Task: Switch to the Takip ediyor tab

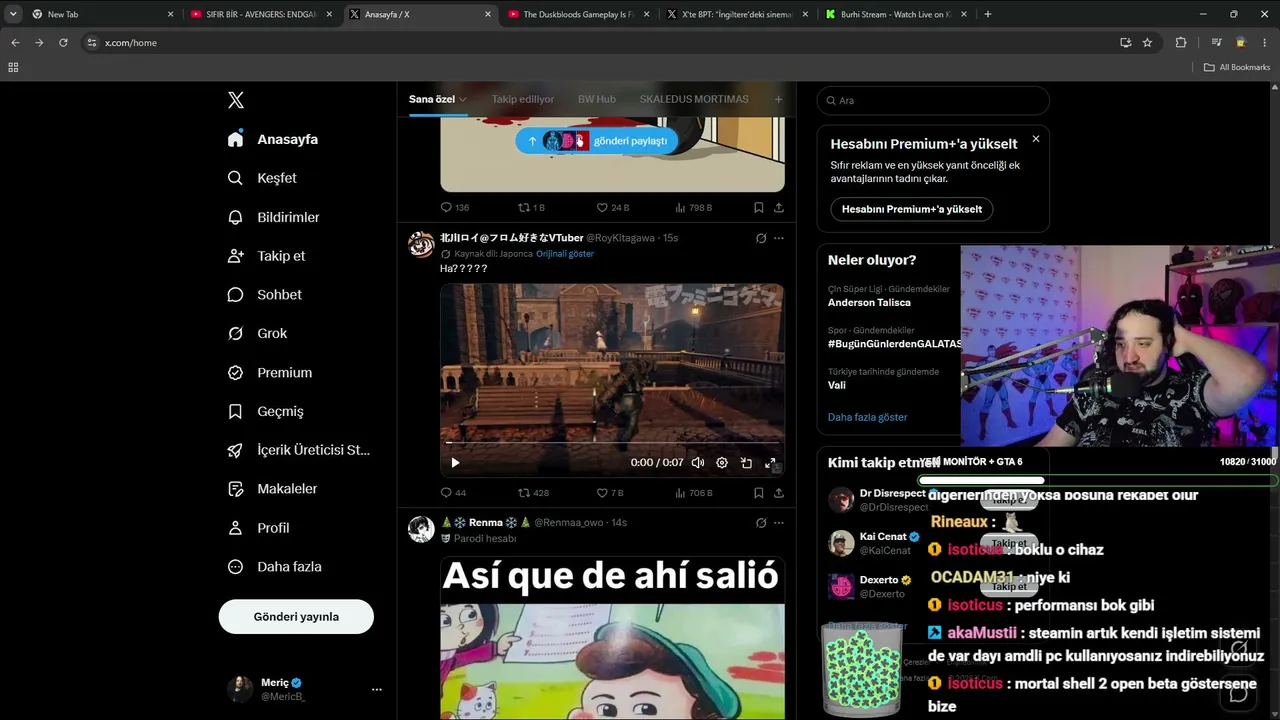Action: 523,100
